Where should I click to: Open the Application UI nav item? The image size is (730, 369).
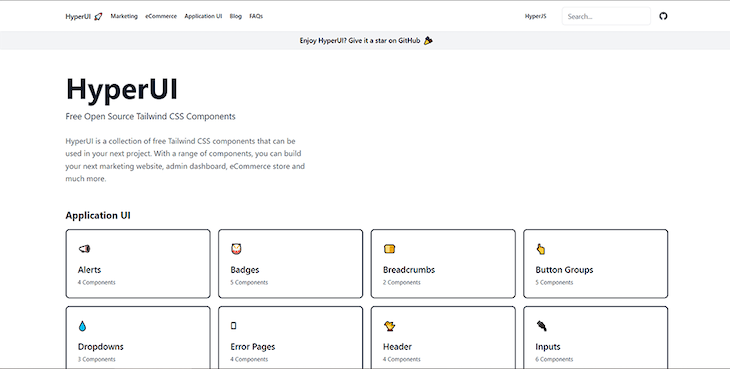pos(203,16)
